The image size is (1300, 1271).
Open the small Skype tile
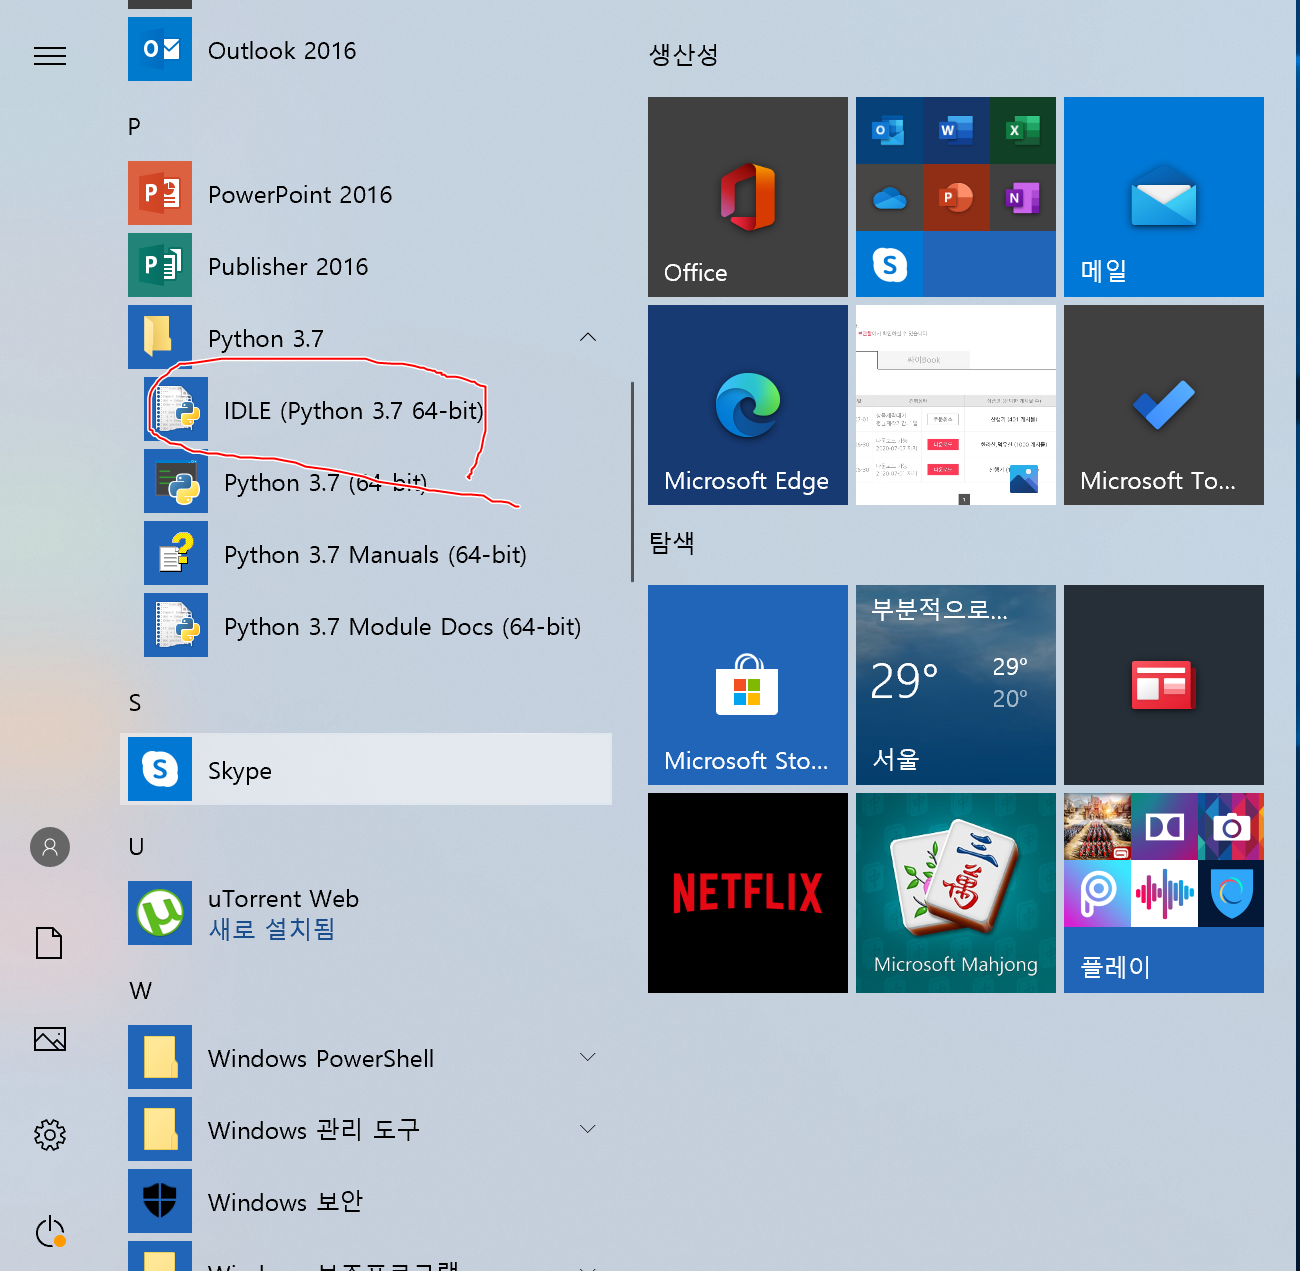(889, 264)
